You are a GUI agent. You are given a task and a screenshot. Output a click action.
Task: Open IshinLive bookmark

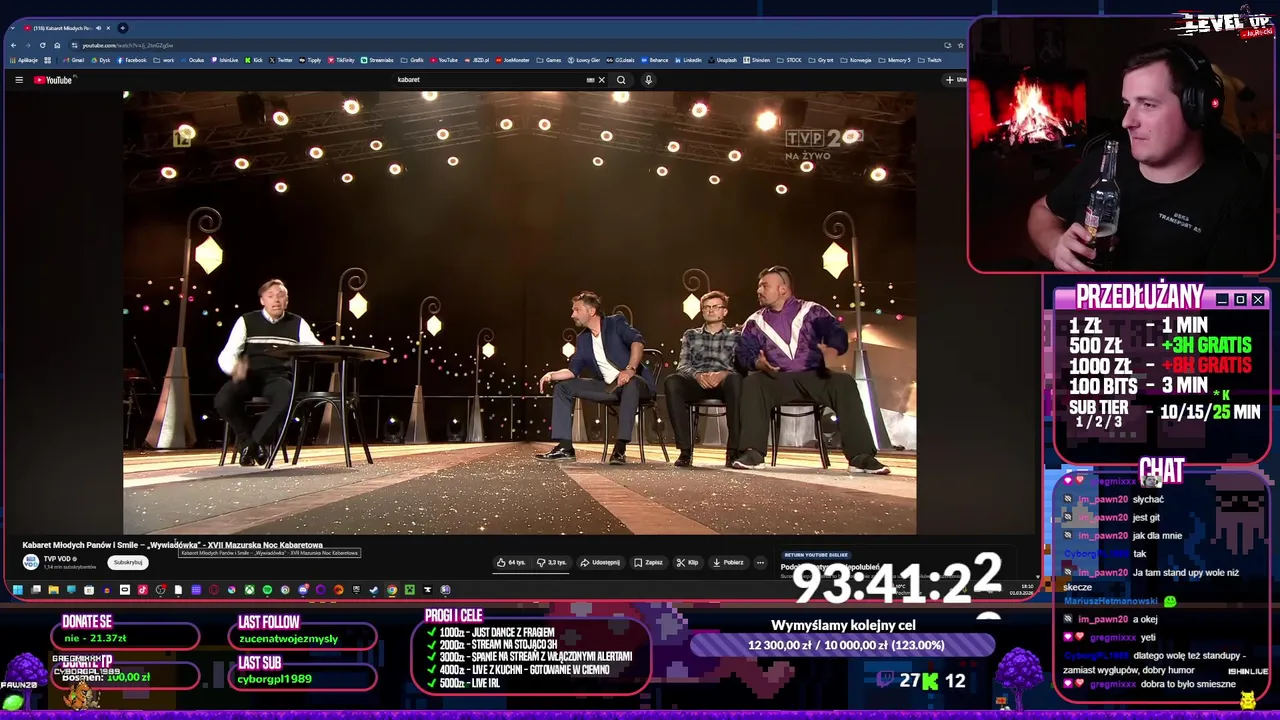click(224, 60)
